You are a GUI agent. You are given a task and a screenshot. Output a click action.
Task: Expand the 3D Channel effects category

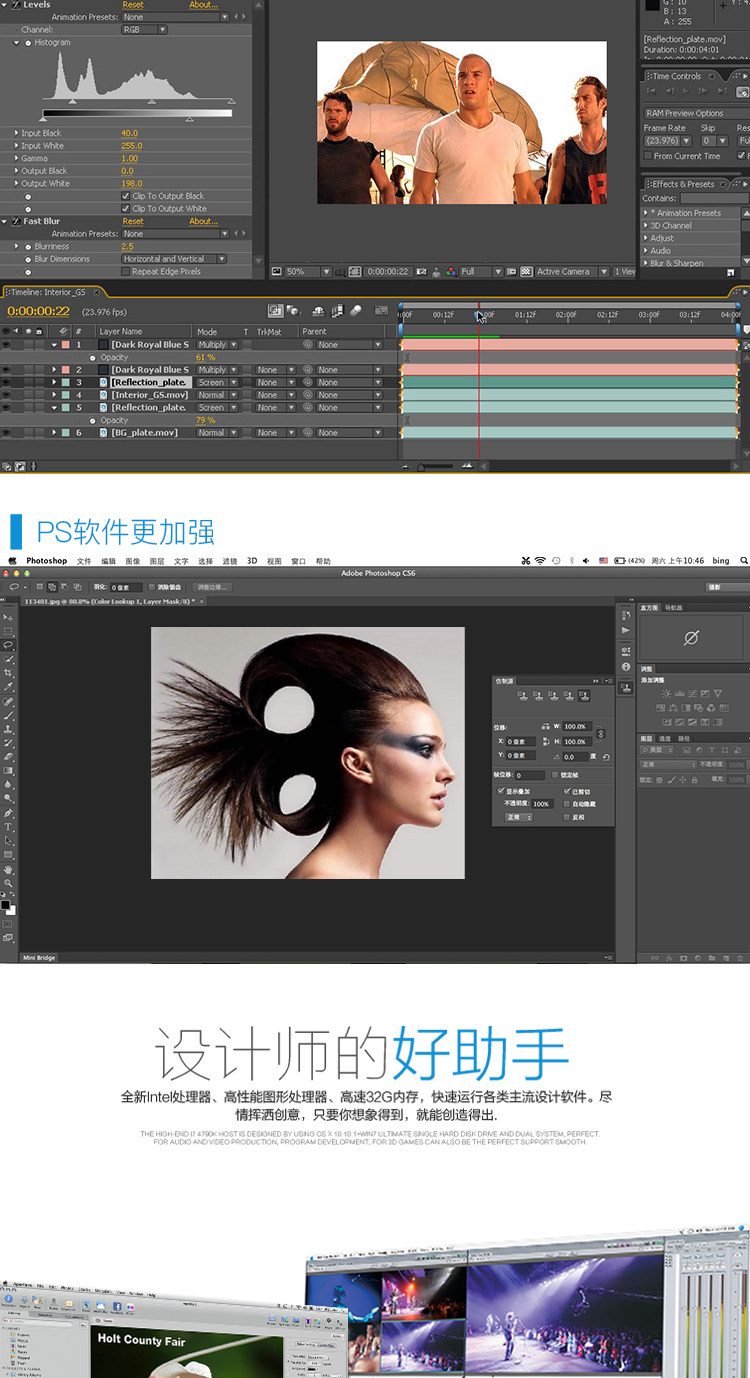(645, 226)
